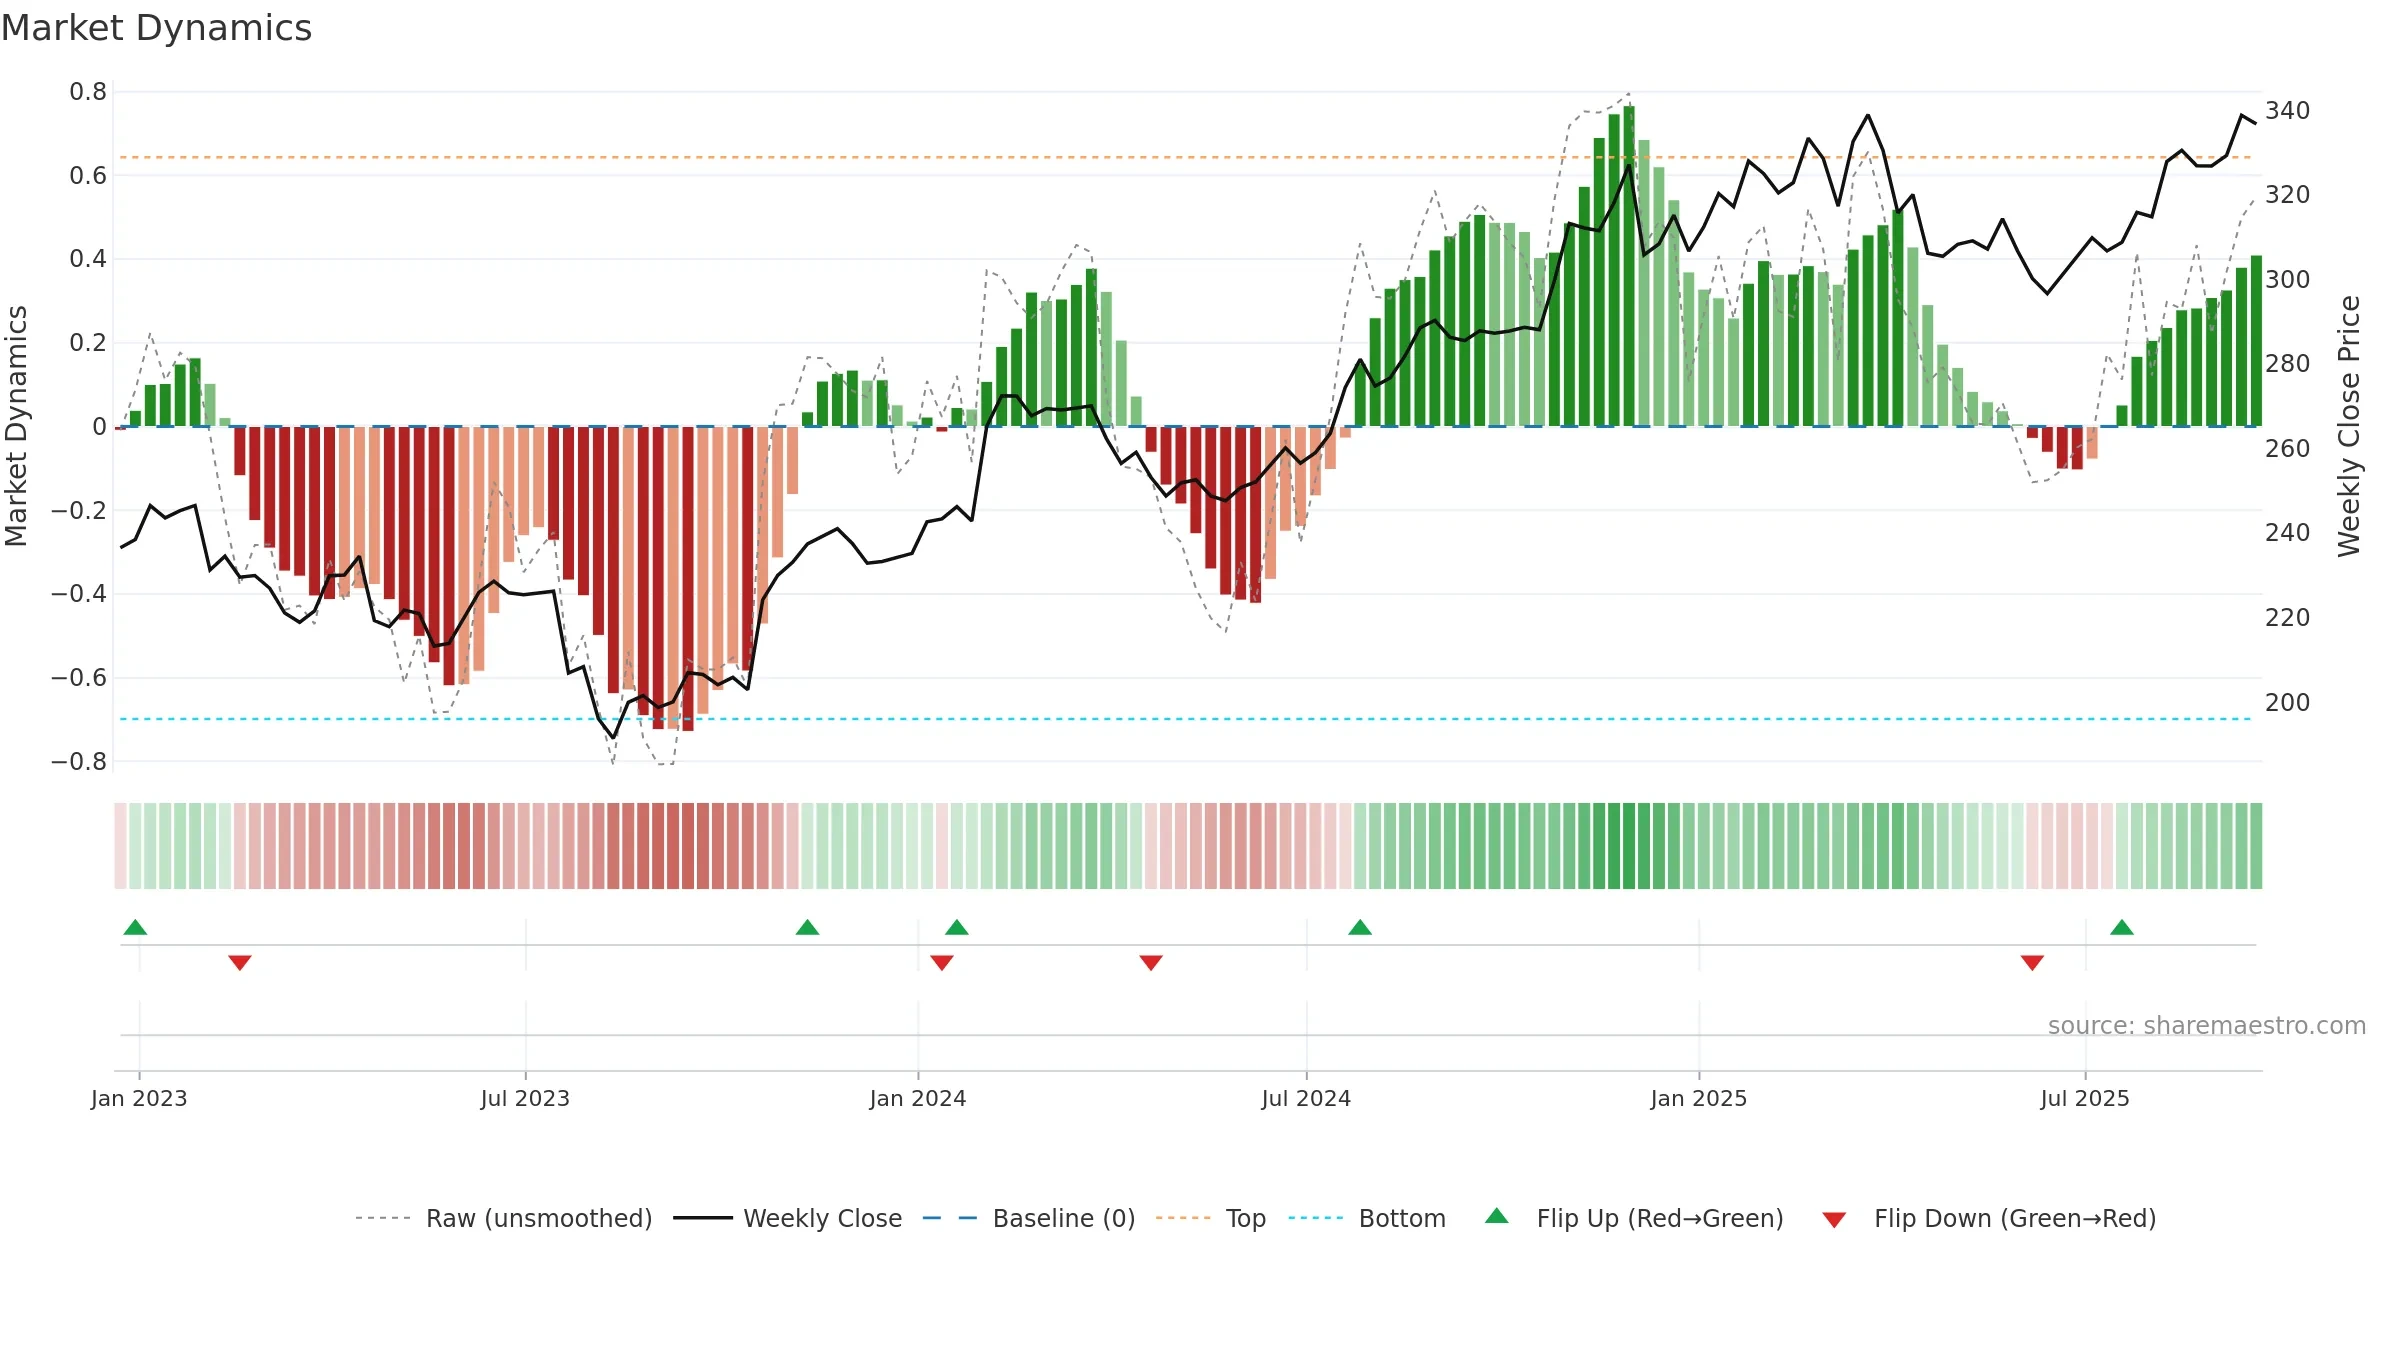
Task: Toggle the Raw (unsmoothed) legend entry
Action: 504,1218
